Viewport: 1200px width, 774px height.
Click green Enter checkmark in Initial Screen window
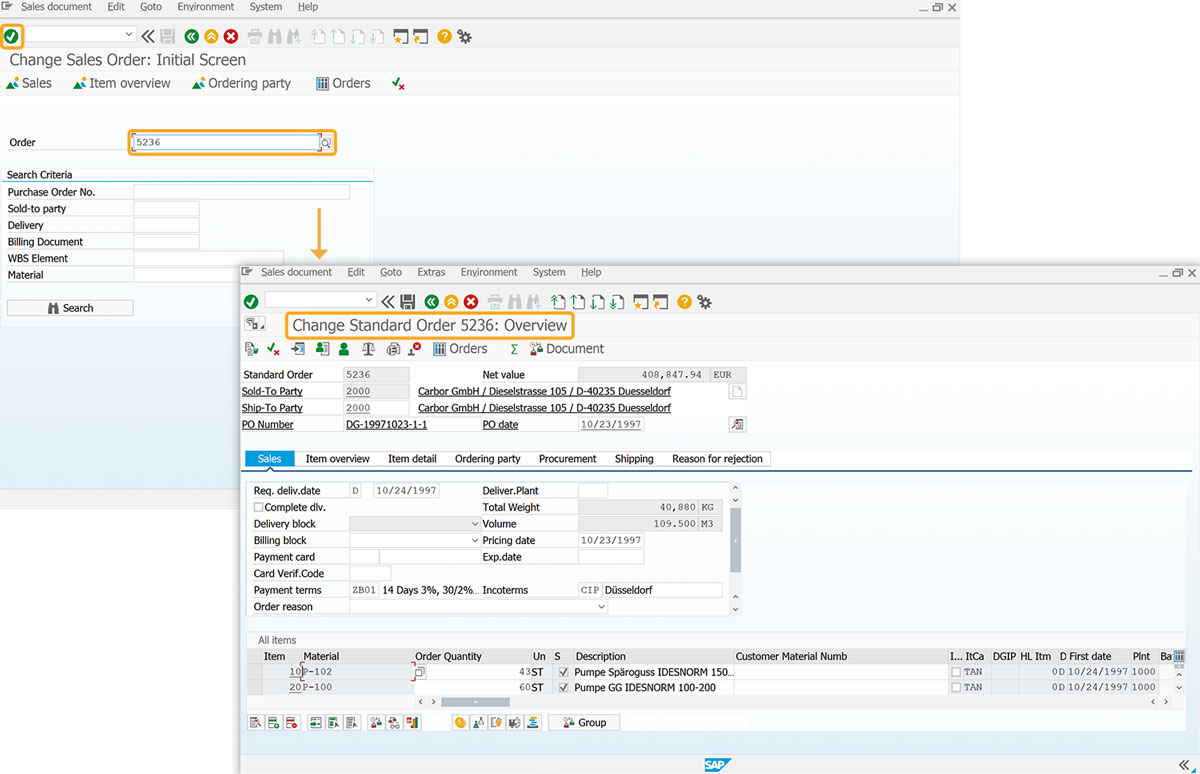point(11,36)
